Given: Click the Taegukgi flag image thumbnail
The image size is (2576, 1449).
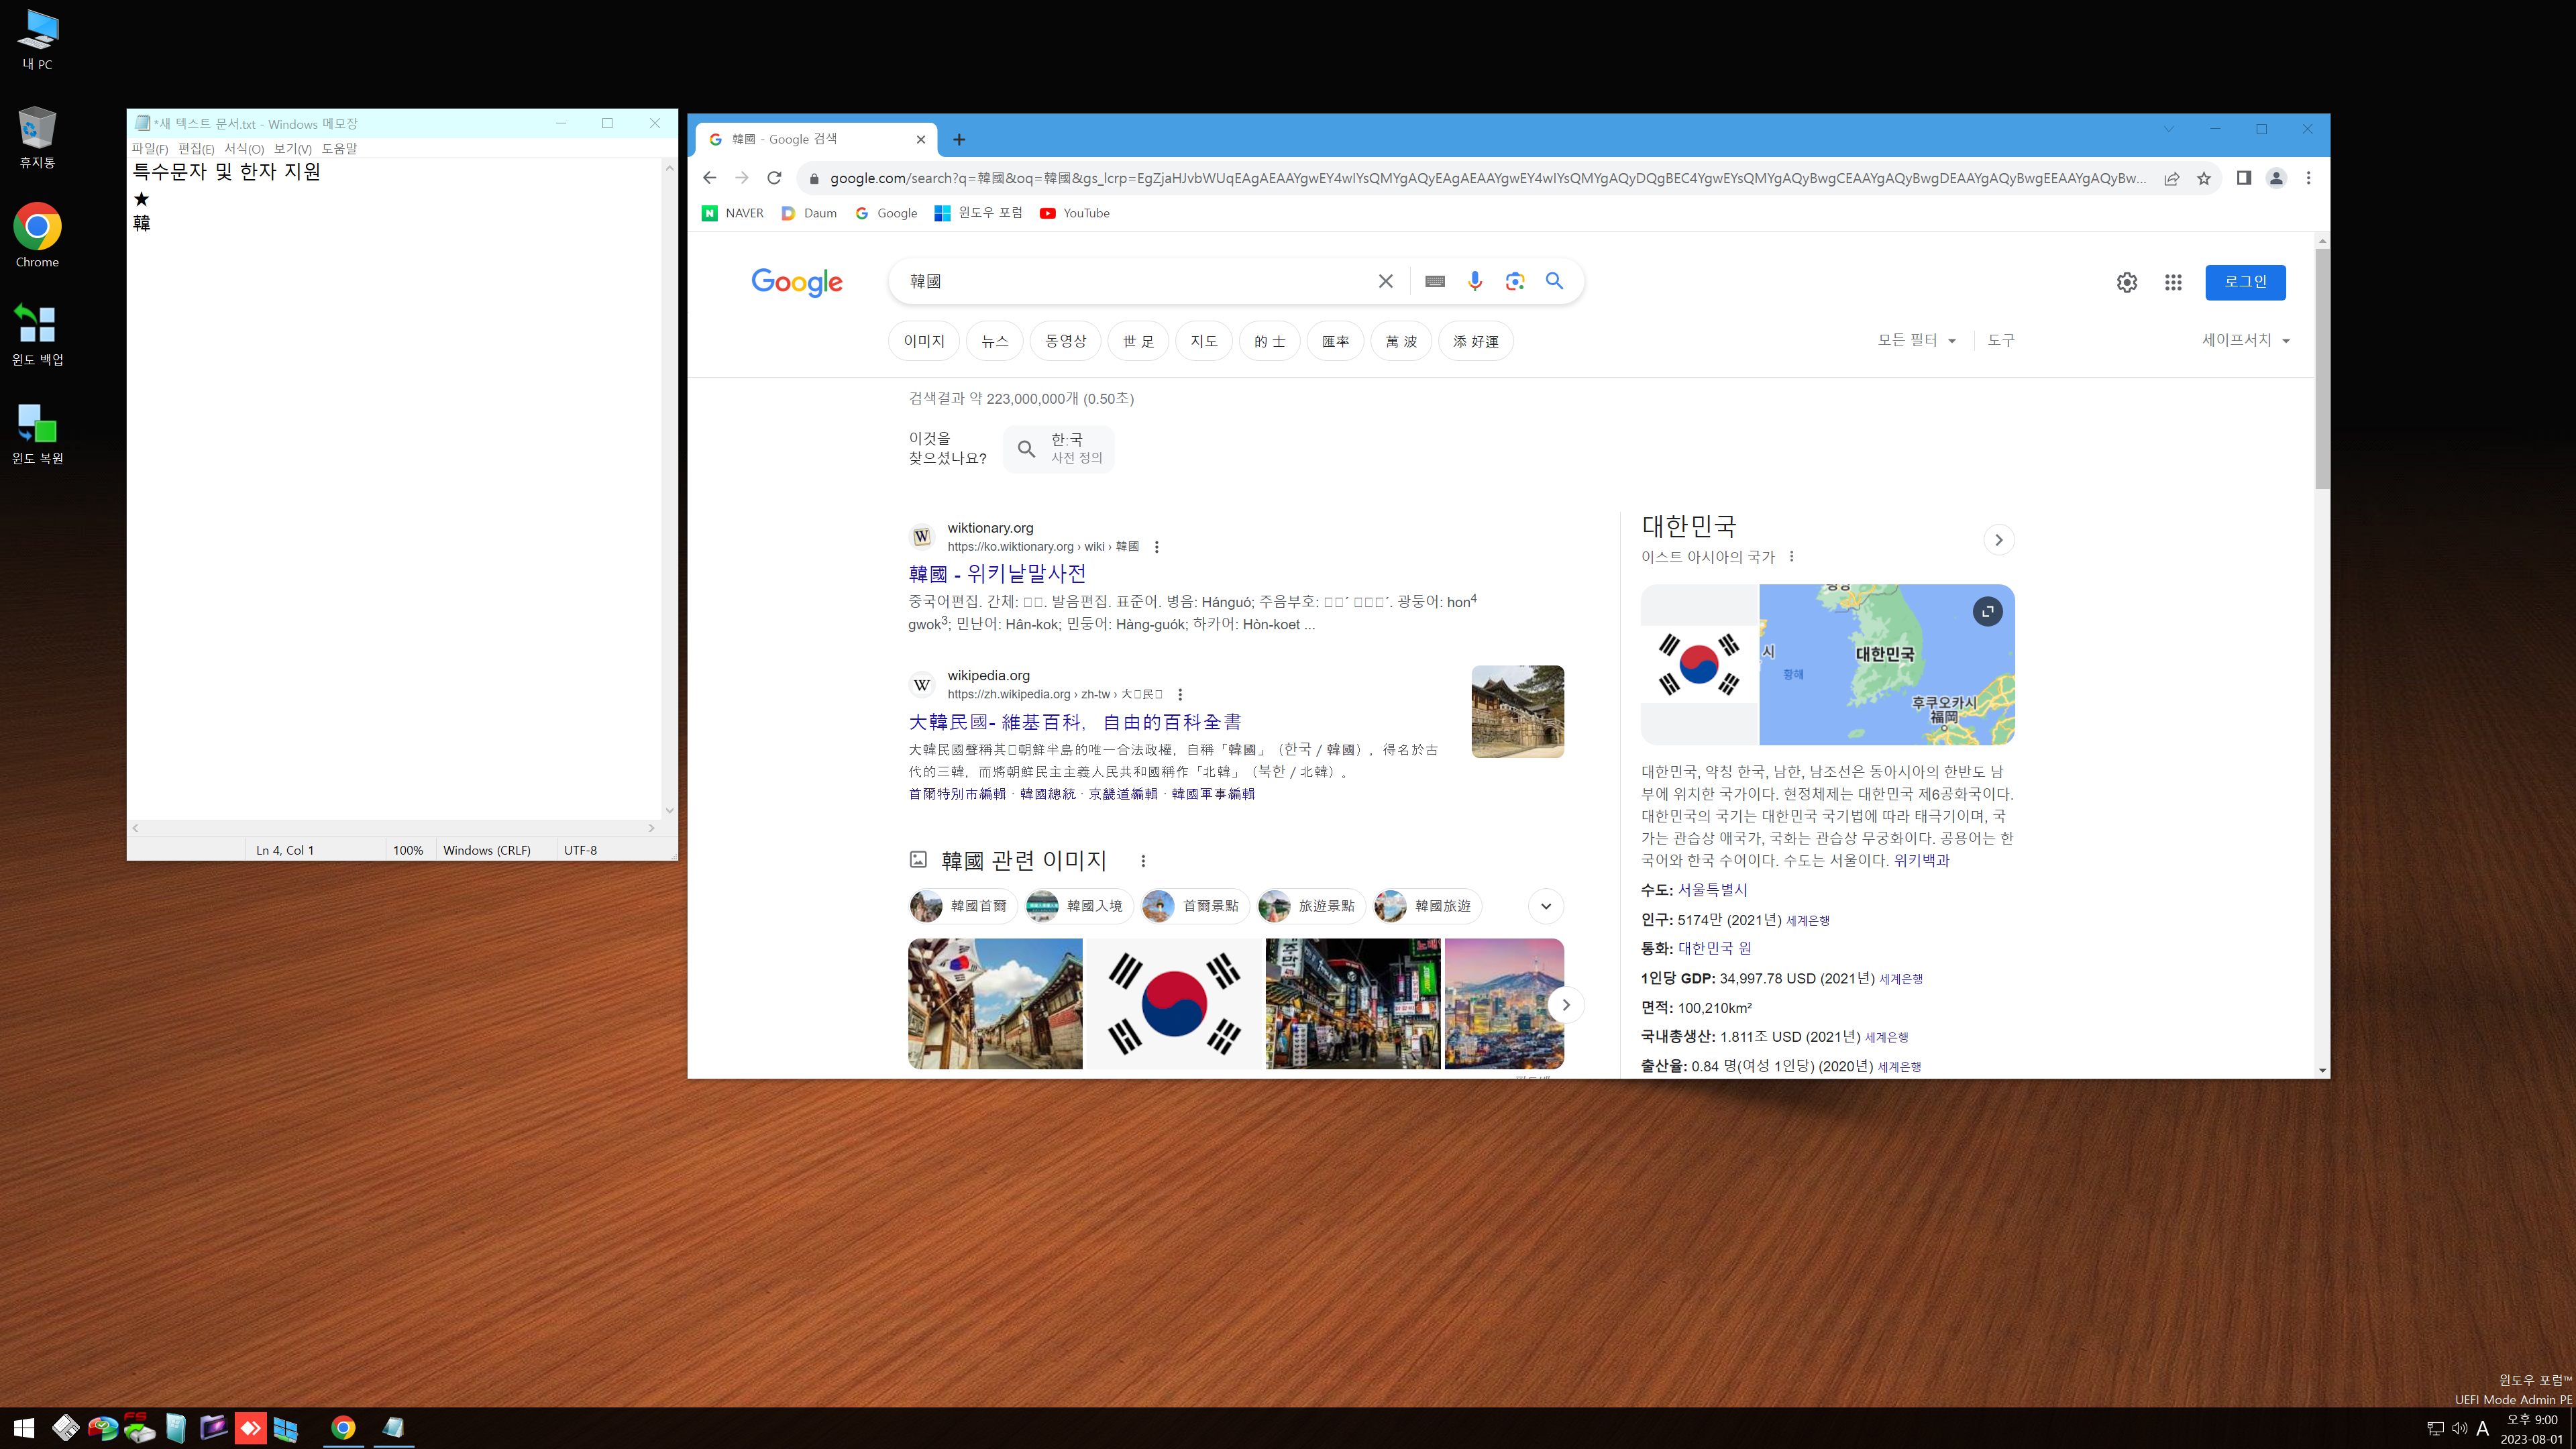Looking at the screenshot, I should (1174, 1004).
